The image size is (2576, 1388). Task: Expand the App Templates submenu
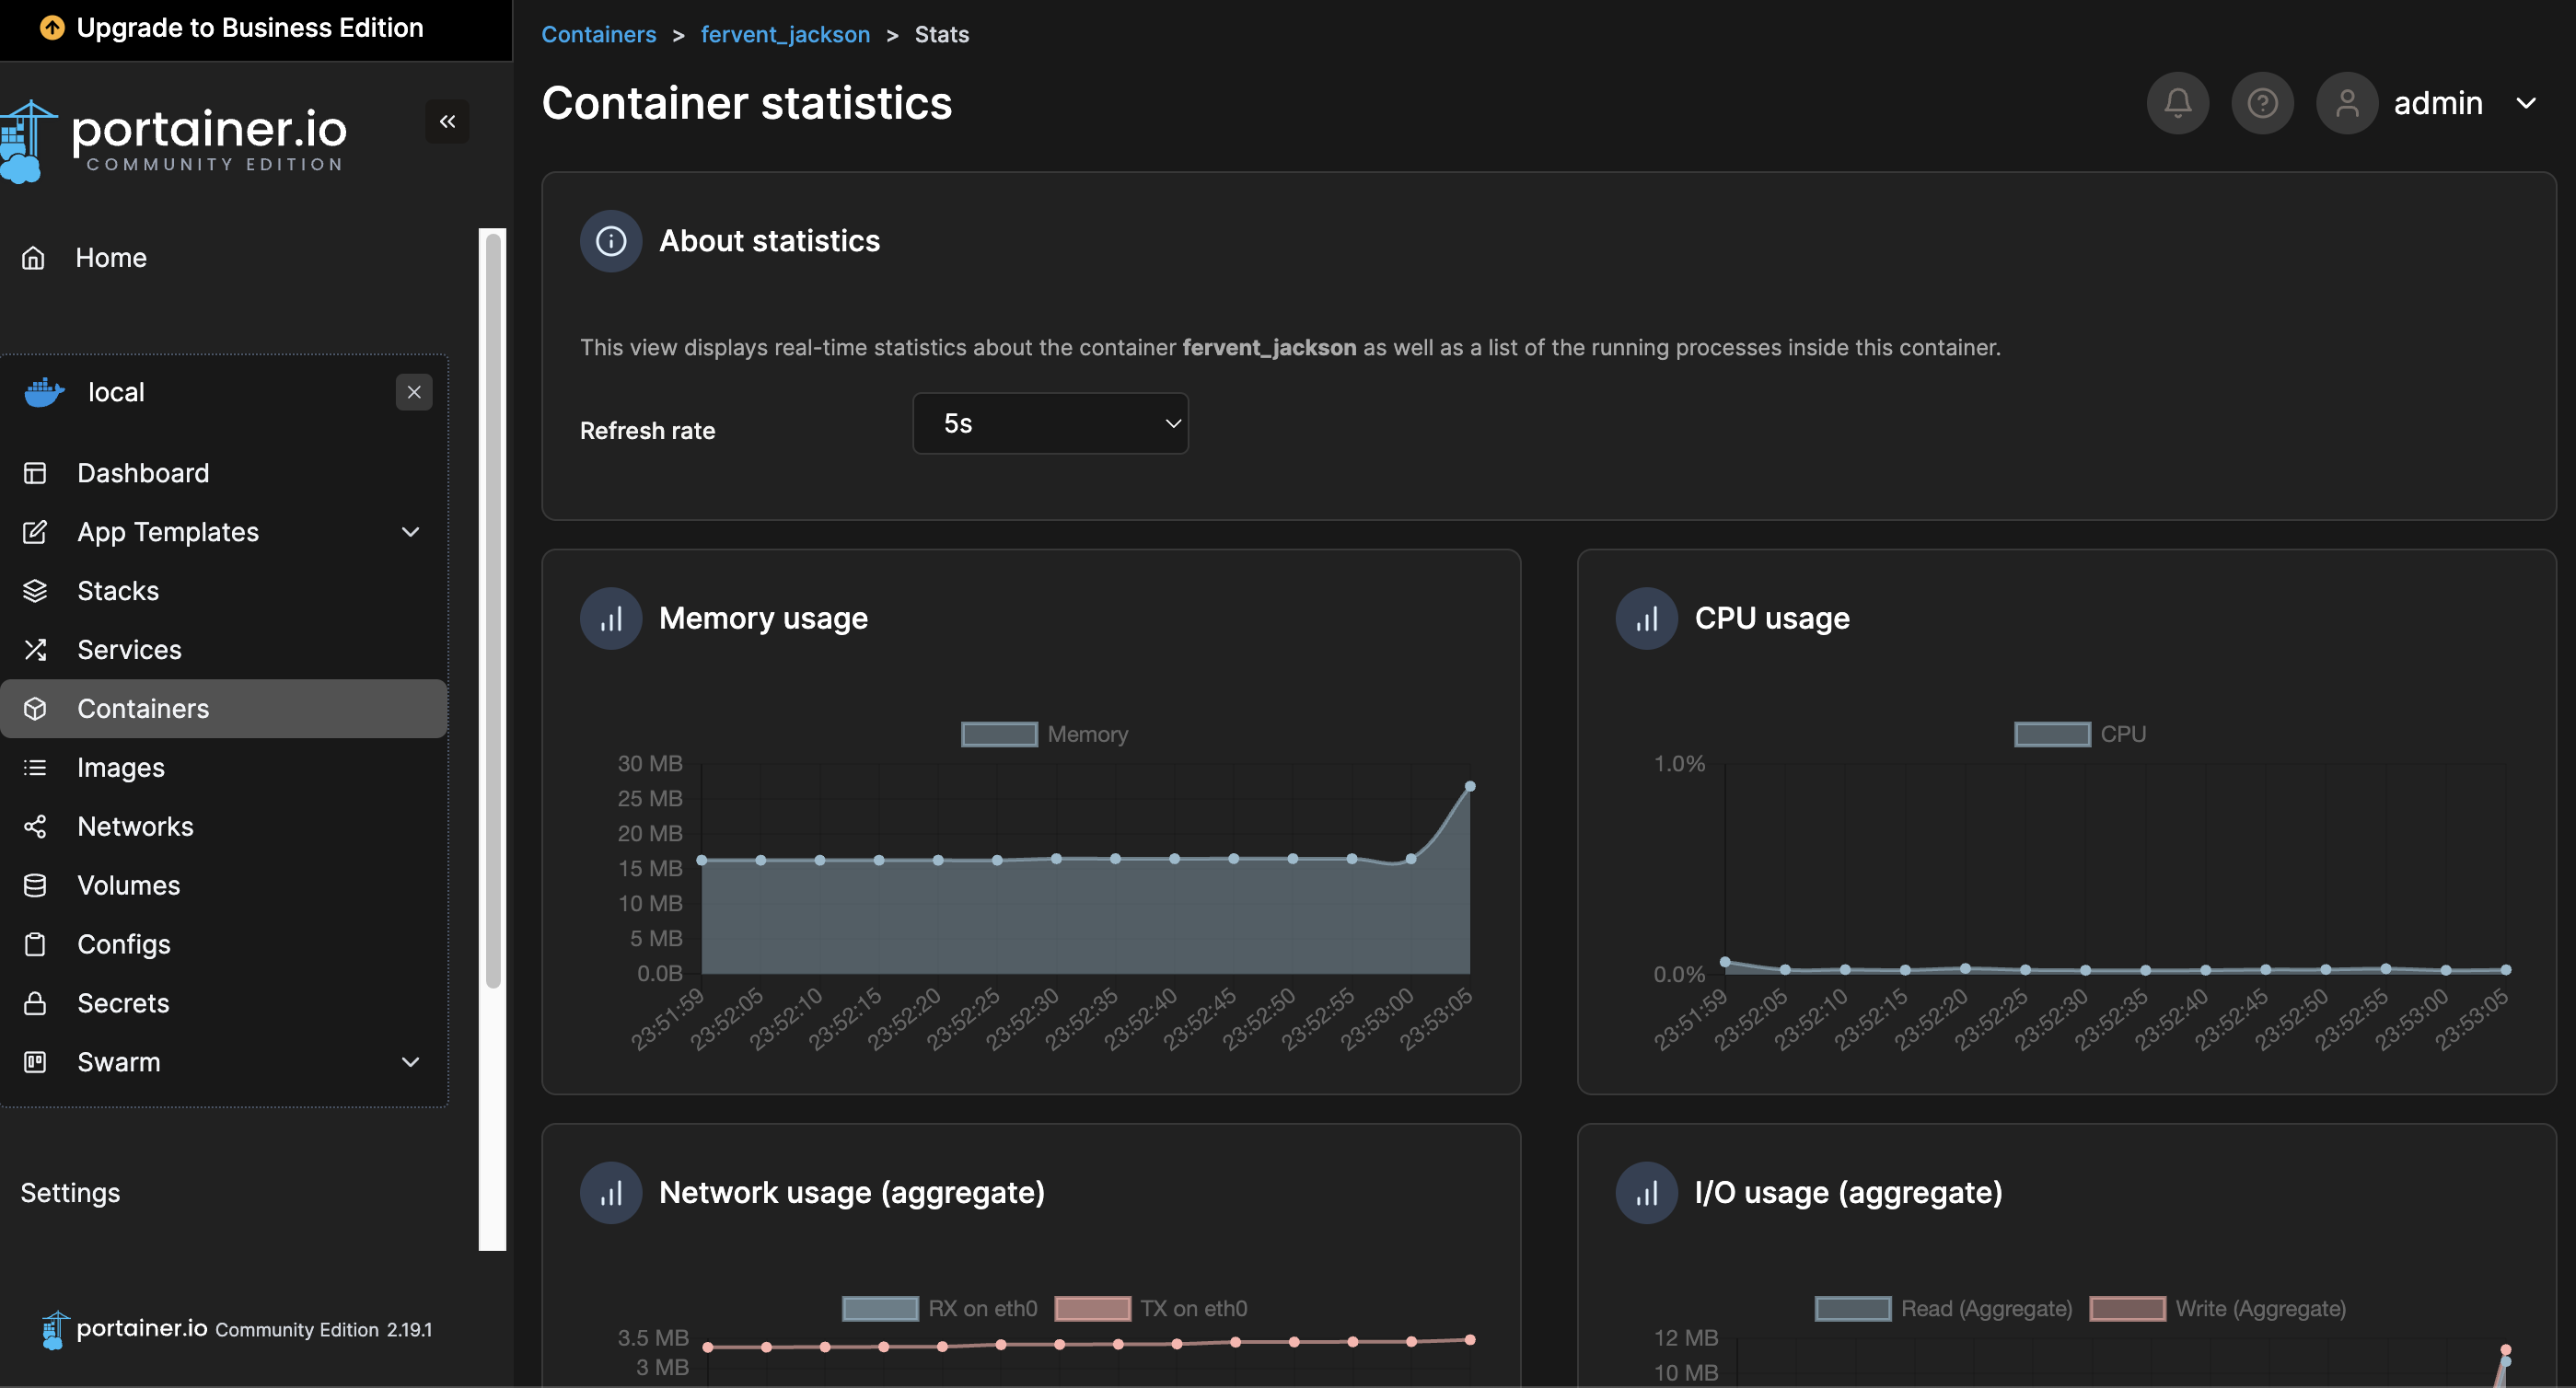[410, 532]
